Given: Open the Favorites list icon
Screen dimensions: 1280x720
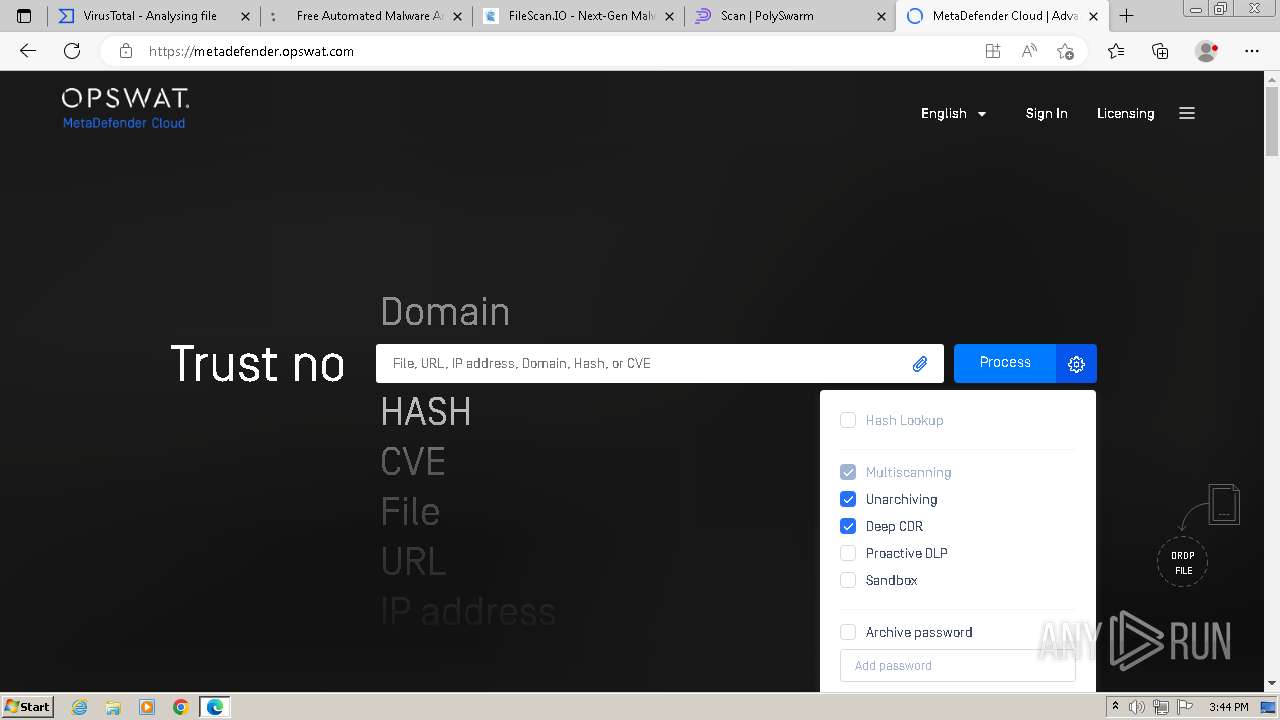Looking at the screenshot, I should pyautogui.click(x=1116, y=51).
